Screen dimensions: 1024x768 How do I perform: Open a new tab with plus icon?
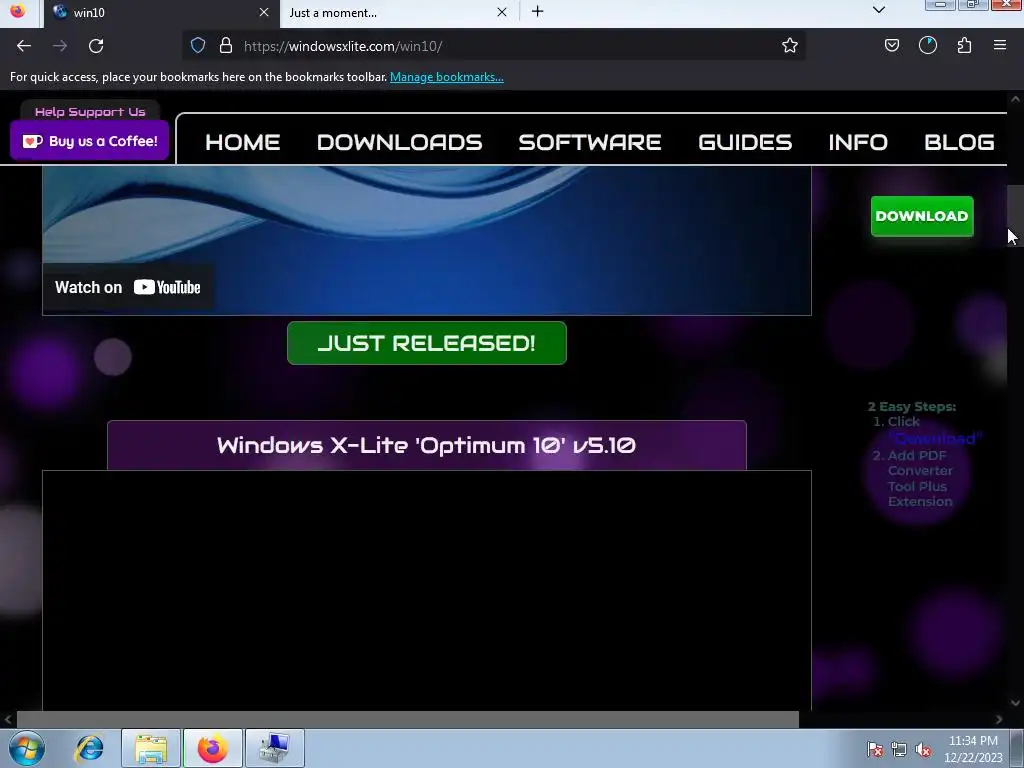(x=537, y=12)
